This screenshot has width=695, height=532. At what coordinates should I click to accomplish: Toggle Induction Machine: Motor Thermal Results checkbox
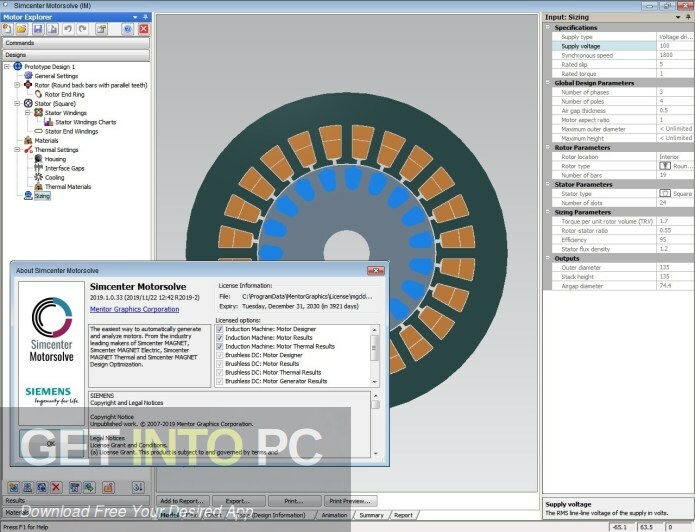(220, 347)
